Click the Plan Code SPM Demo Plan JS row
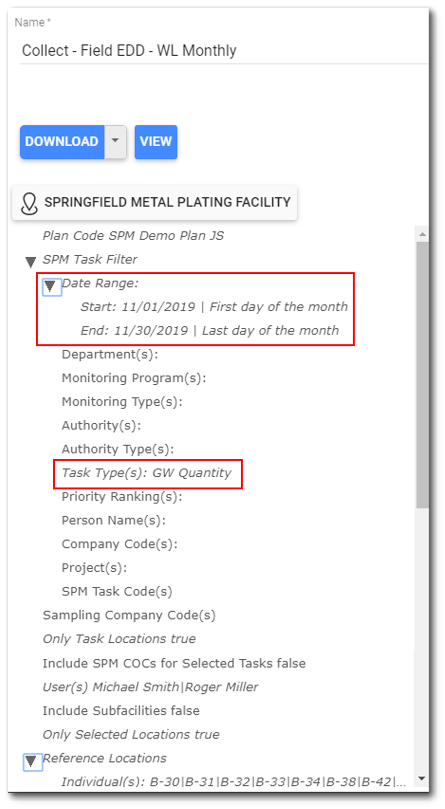 click(133, 236)
